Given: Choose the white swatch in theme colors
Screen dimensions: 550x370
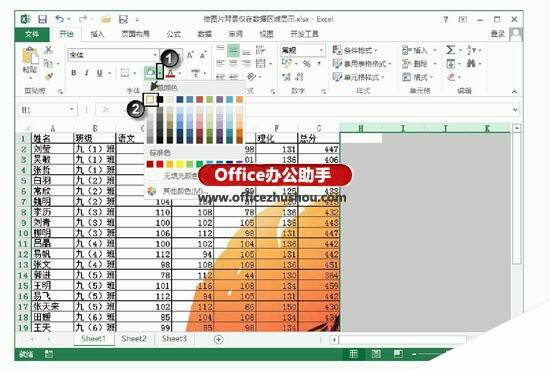Looking at the screenshot, I should pyautogui.click(x=150, y=100).
